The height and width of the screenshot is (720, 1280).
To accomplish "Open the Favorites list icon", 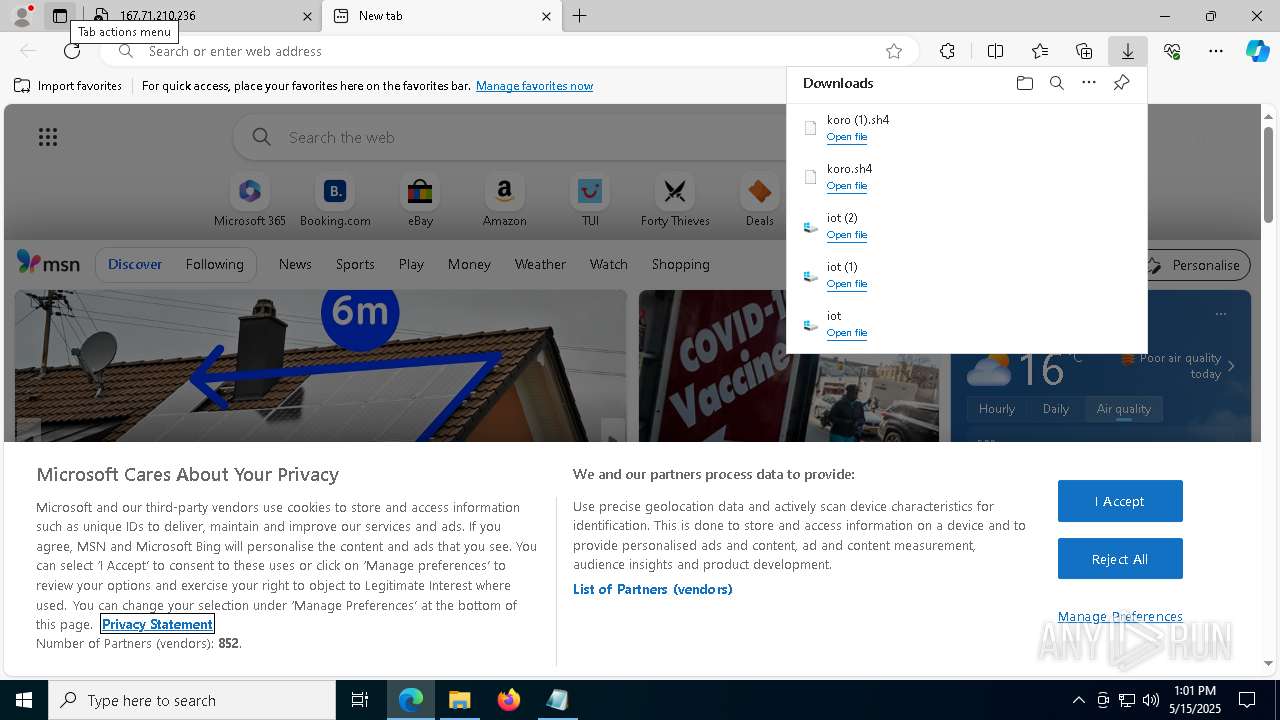I will coord(1040,51).
